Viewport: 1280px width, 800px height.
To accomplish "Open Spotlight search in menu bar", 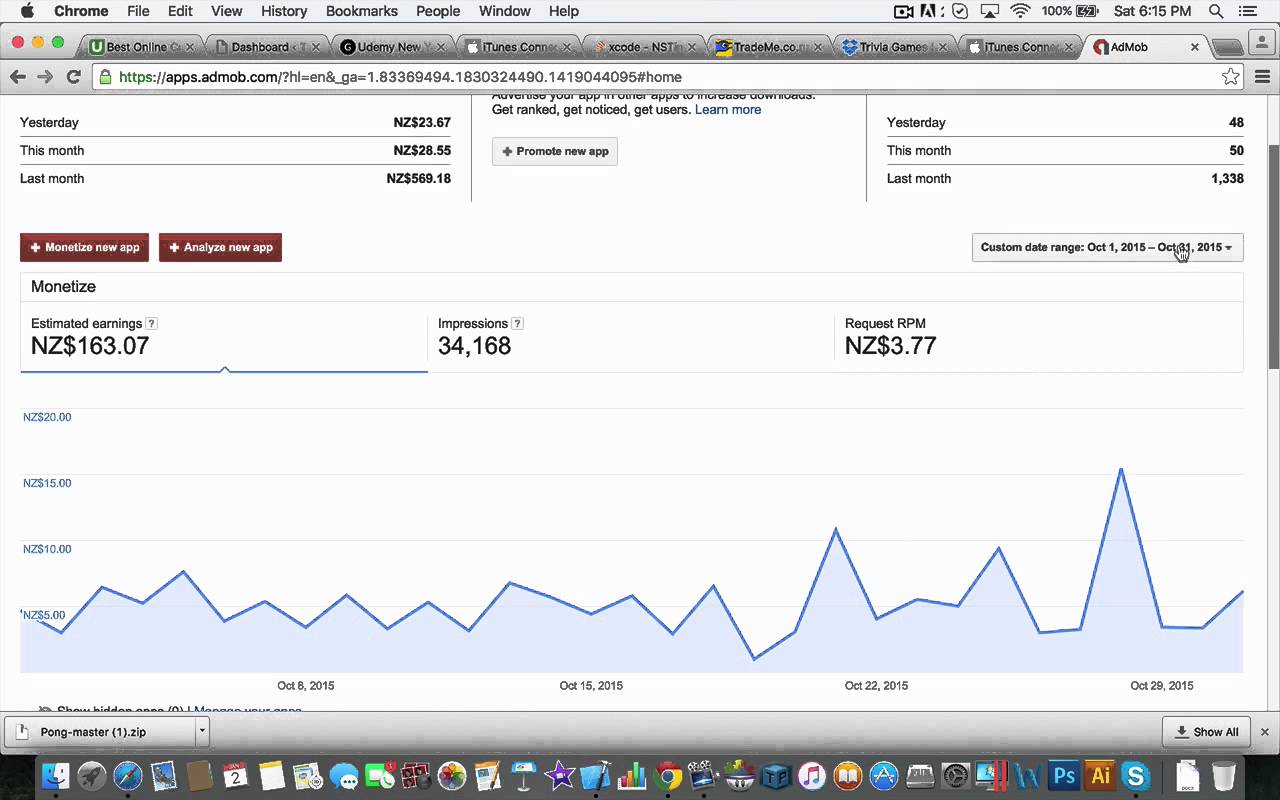I will coord(1216,11).
